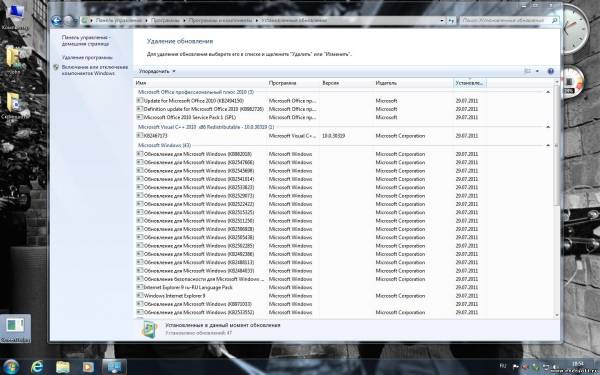This screenshot has width=600, height=375.
Task: Sort by the Имя column header
Action: [201, 83]
